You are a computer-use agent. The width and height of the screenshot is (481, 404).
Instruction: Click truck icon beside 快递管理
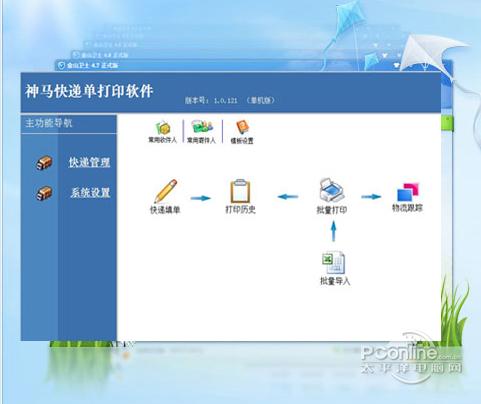coord(44,163)
